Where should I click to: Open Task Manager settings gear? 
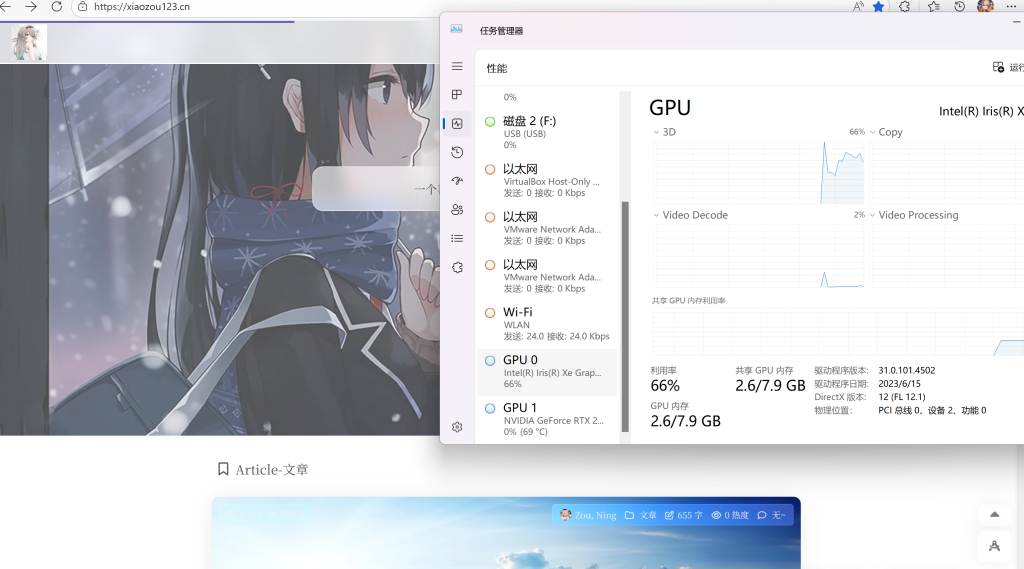coord(457,427)
